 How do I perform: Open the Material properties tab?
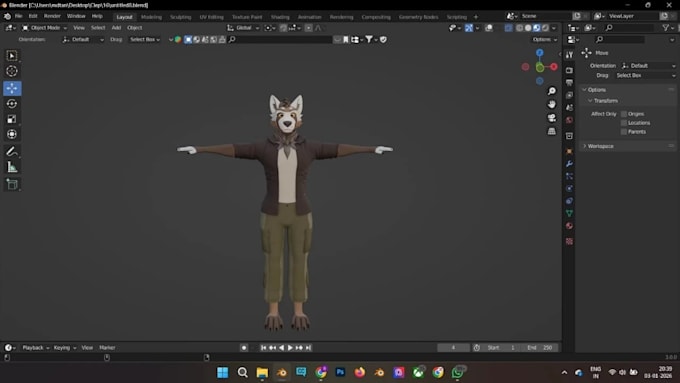click(x=569, y=226)
